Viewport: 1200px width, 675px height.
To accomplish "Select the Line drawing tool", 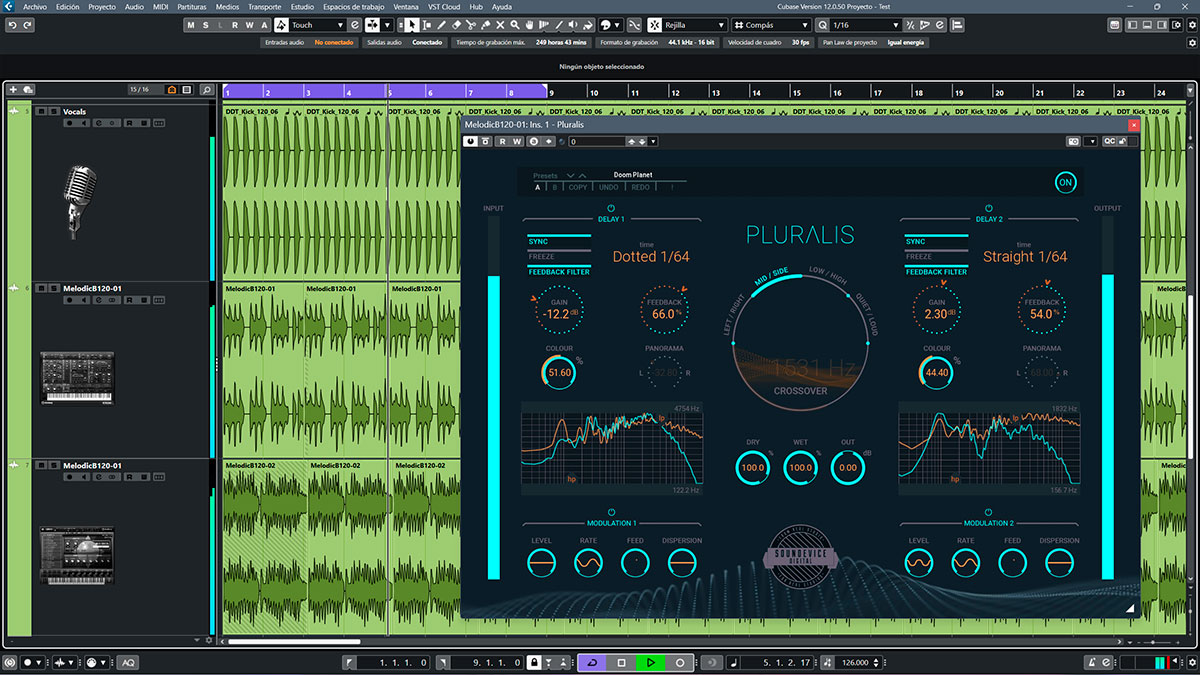I will 560,25.
